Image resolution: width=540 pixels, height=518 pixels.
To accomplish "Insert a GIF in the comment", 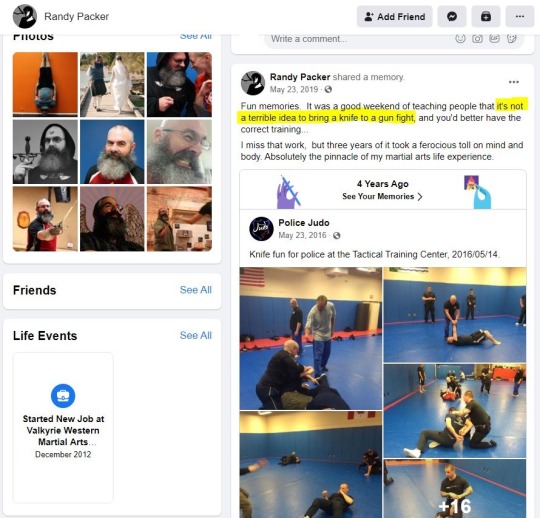I will pos(494,38).
